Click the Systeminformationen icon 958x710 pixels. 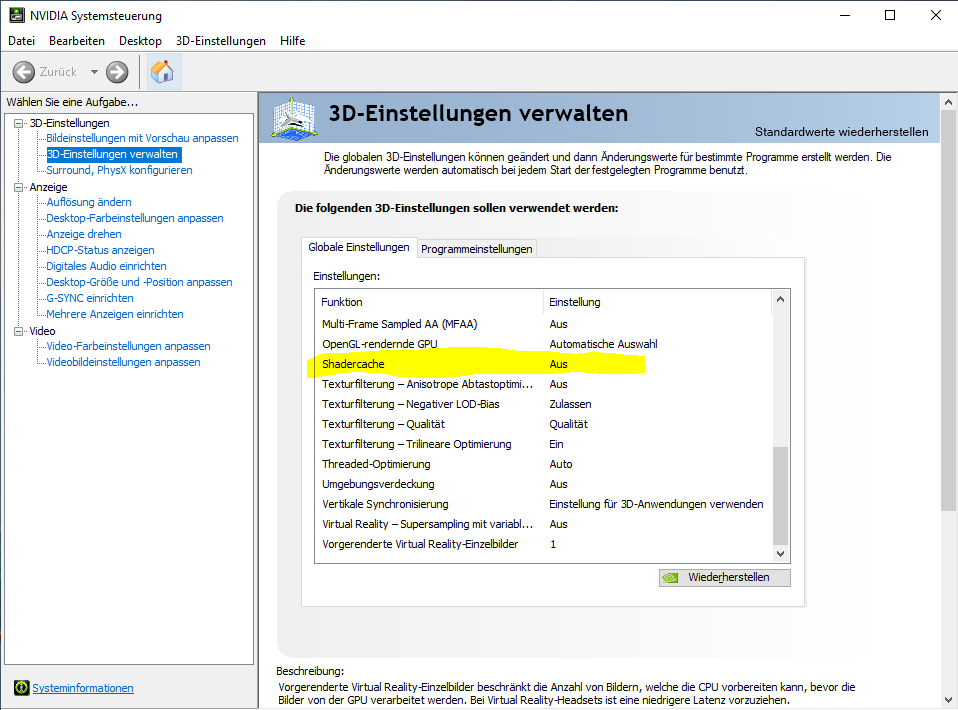click(x=21, y=688)
